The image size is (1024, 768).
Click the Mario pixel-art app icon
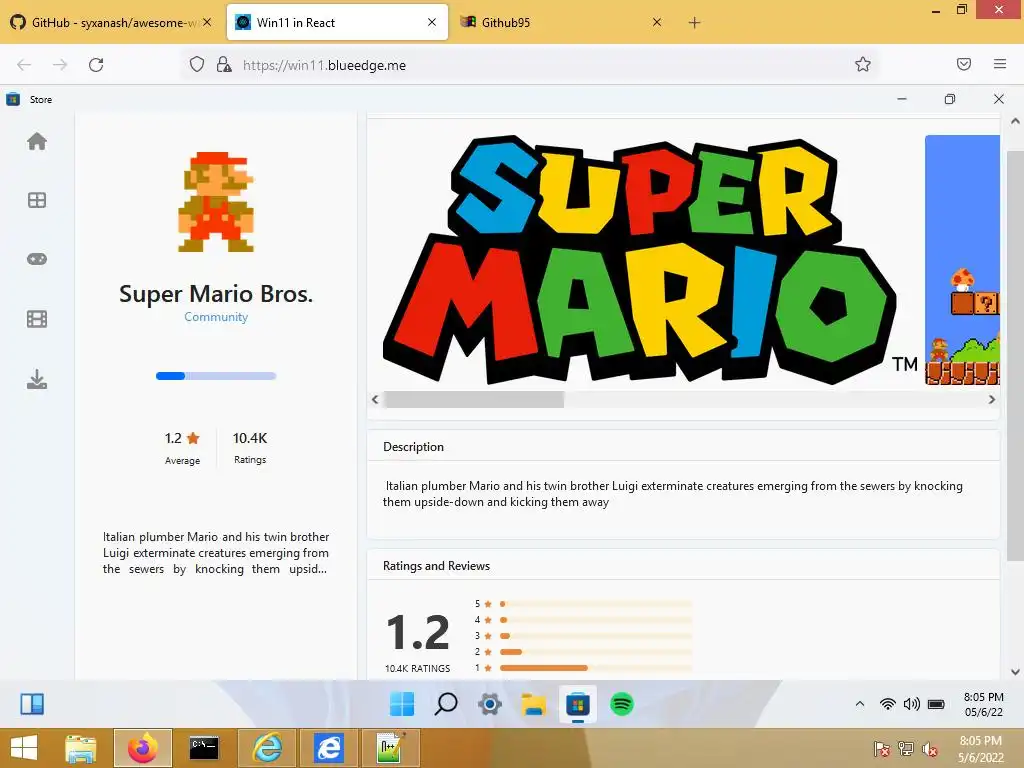pos(216,202)
